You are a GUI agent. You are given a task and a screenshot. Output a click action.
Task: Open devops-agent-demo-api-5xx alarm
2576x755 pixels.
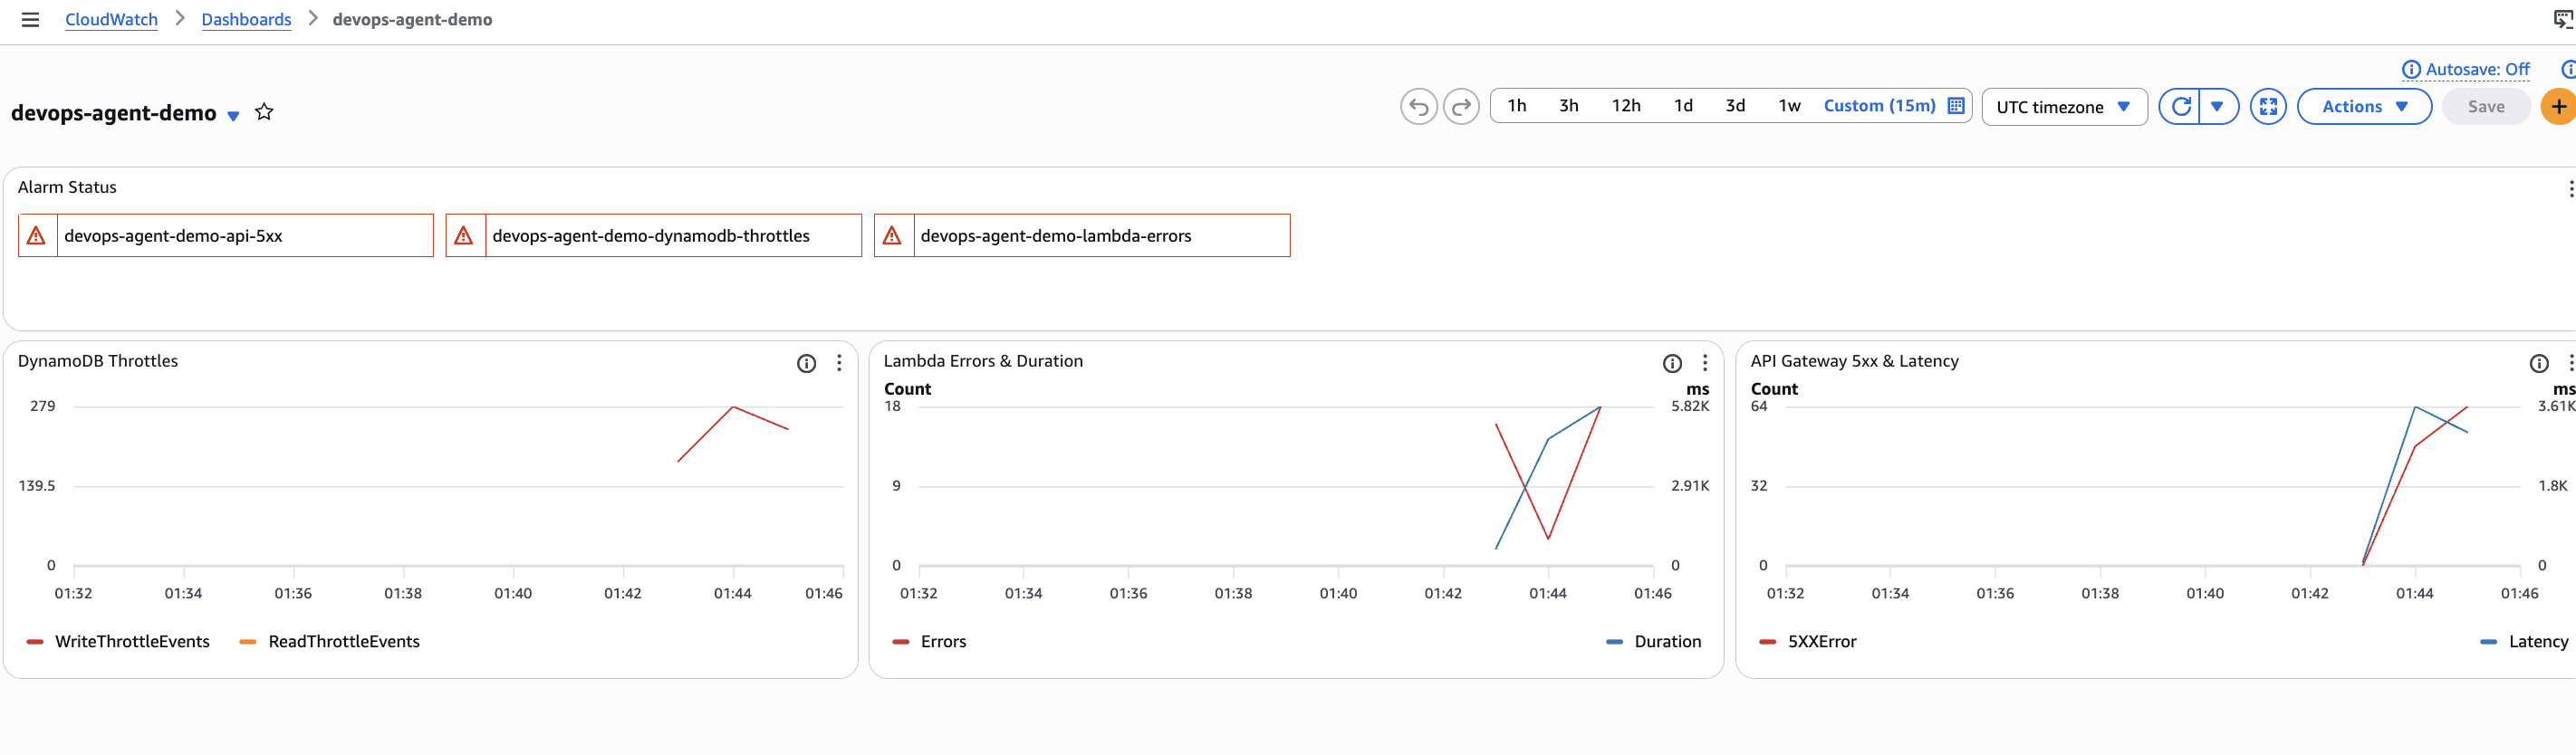[226, 236]
